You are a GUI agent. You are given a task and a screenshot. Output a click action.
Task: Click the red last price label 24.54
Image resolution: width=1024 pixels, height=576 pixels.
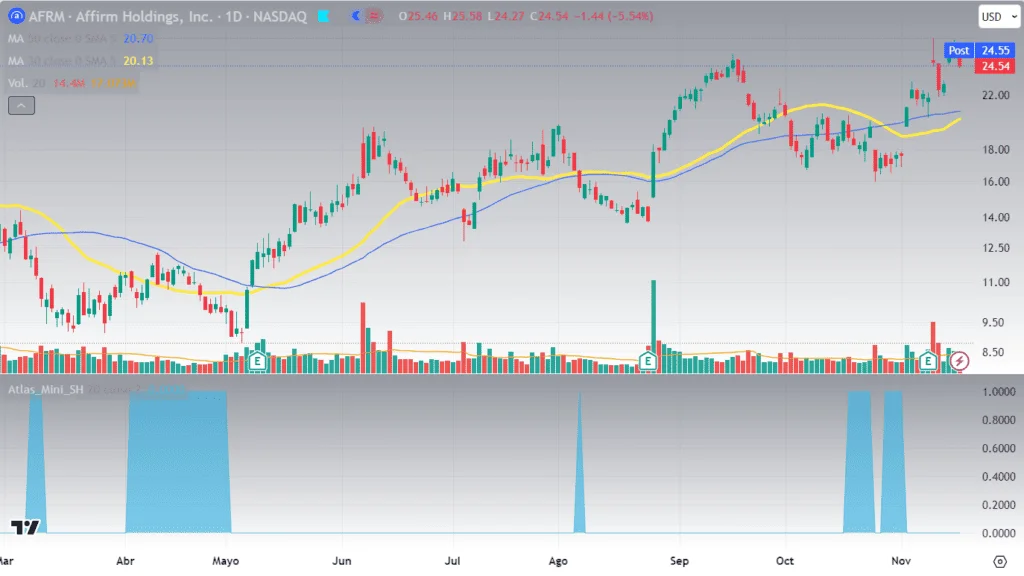coord(995,66)
